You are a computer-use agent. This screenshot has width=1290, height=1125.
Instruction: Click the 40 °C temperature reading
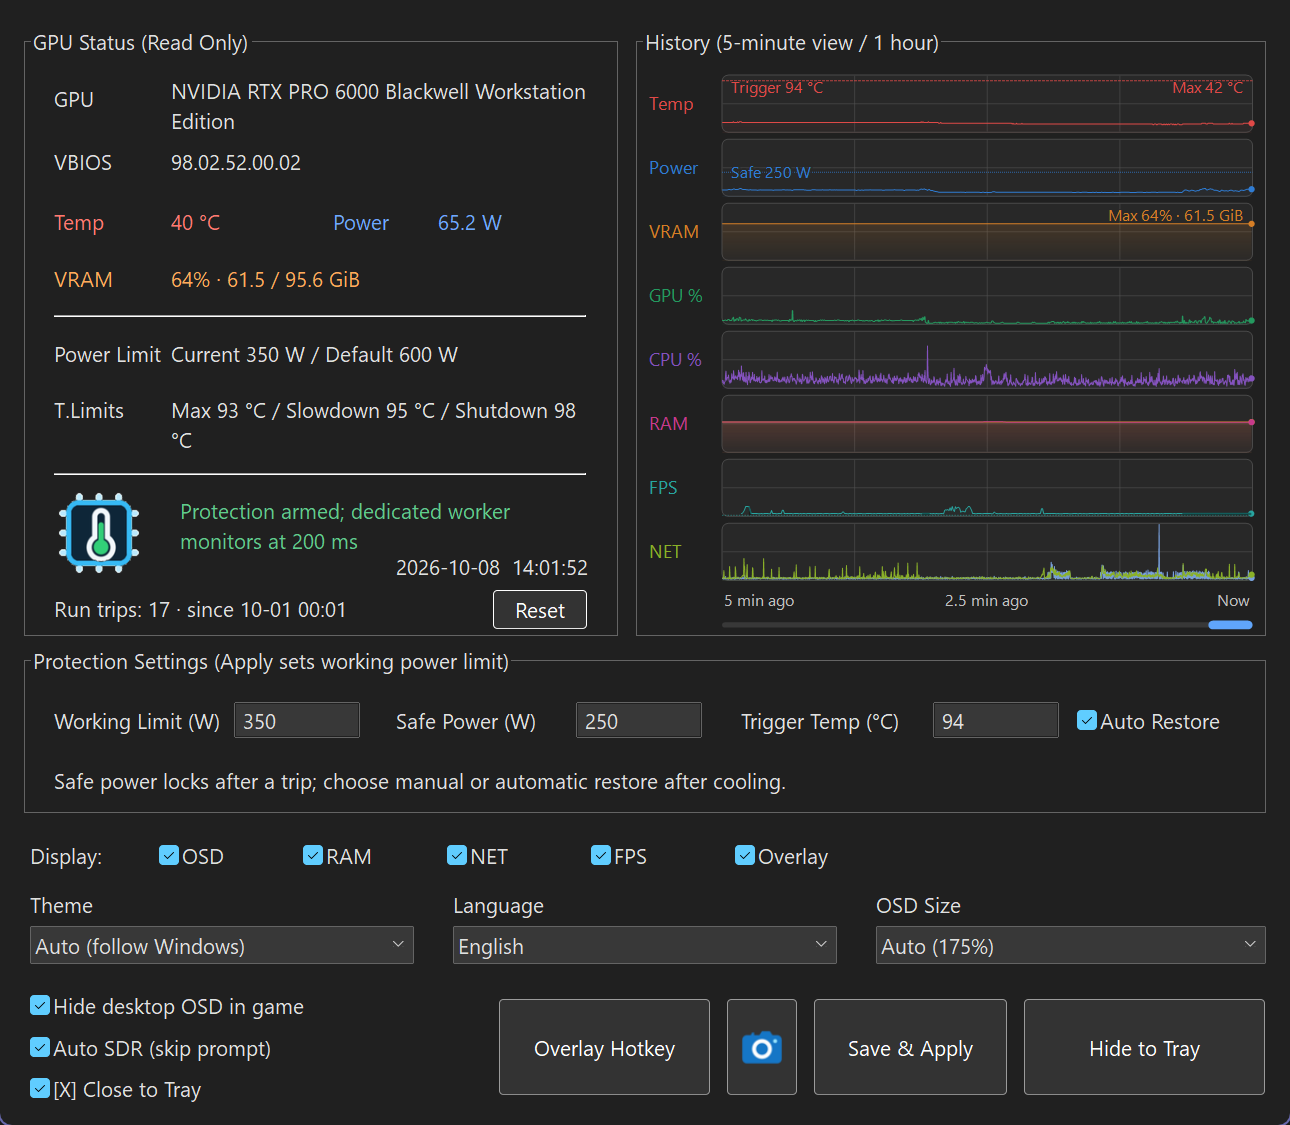point(195,223)
